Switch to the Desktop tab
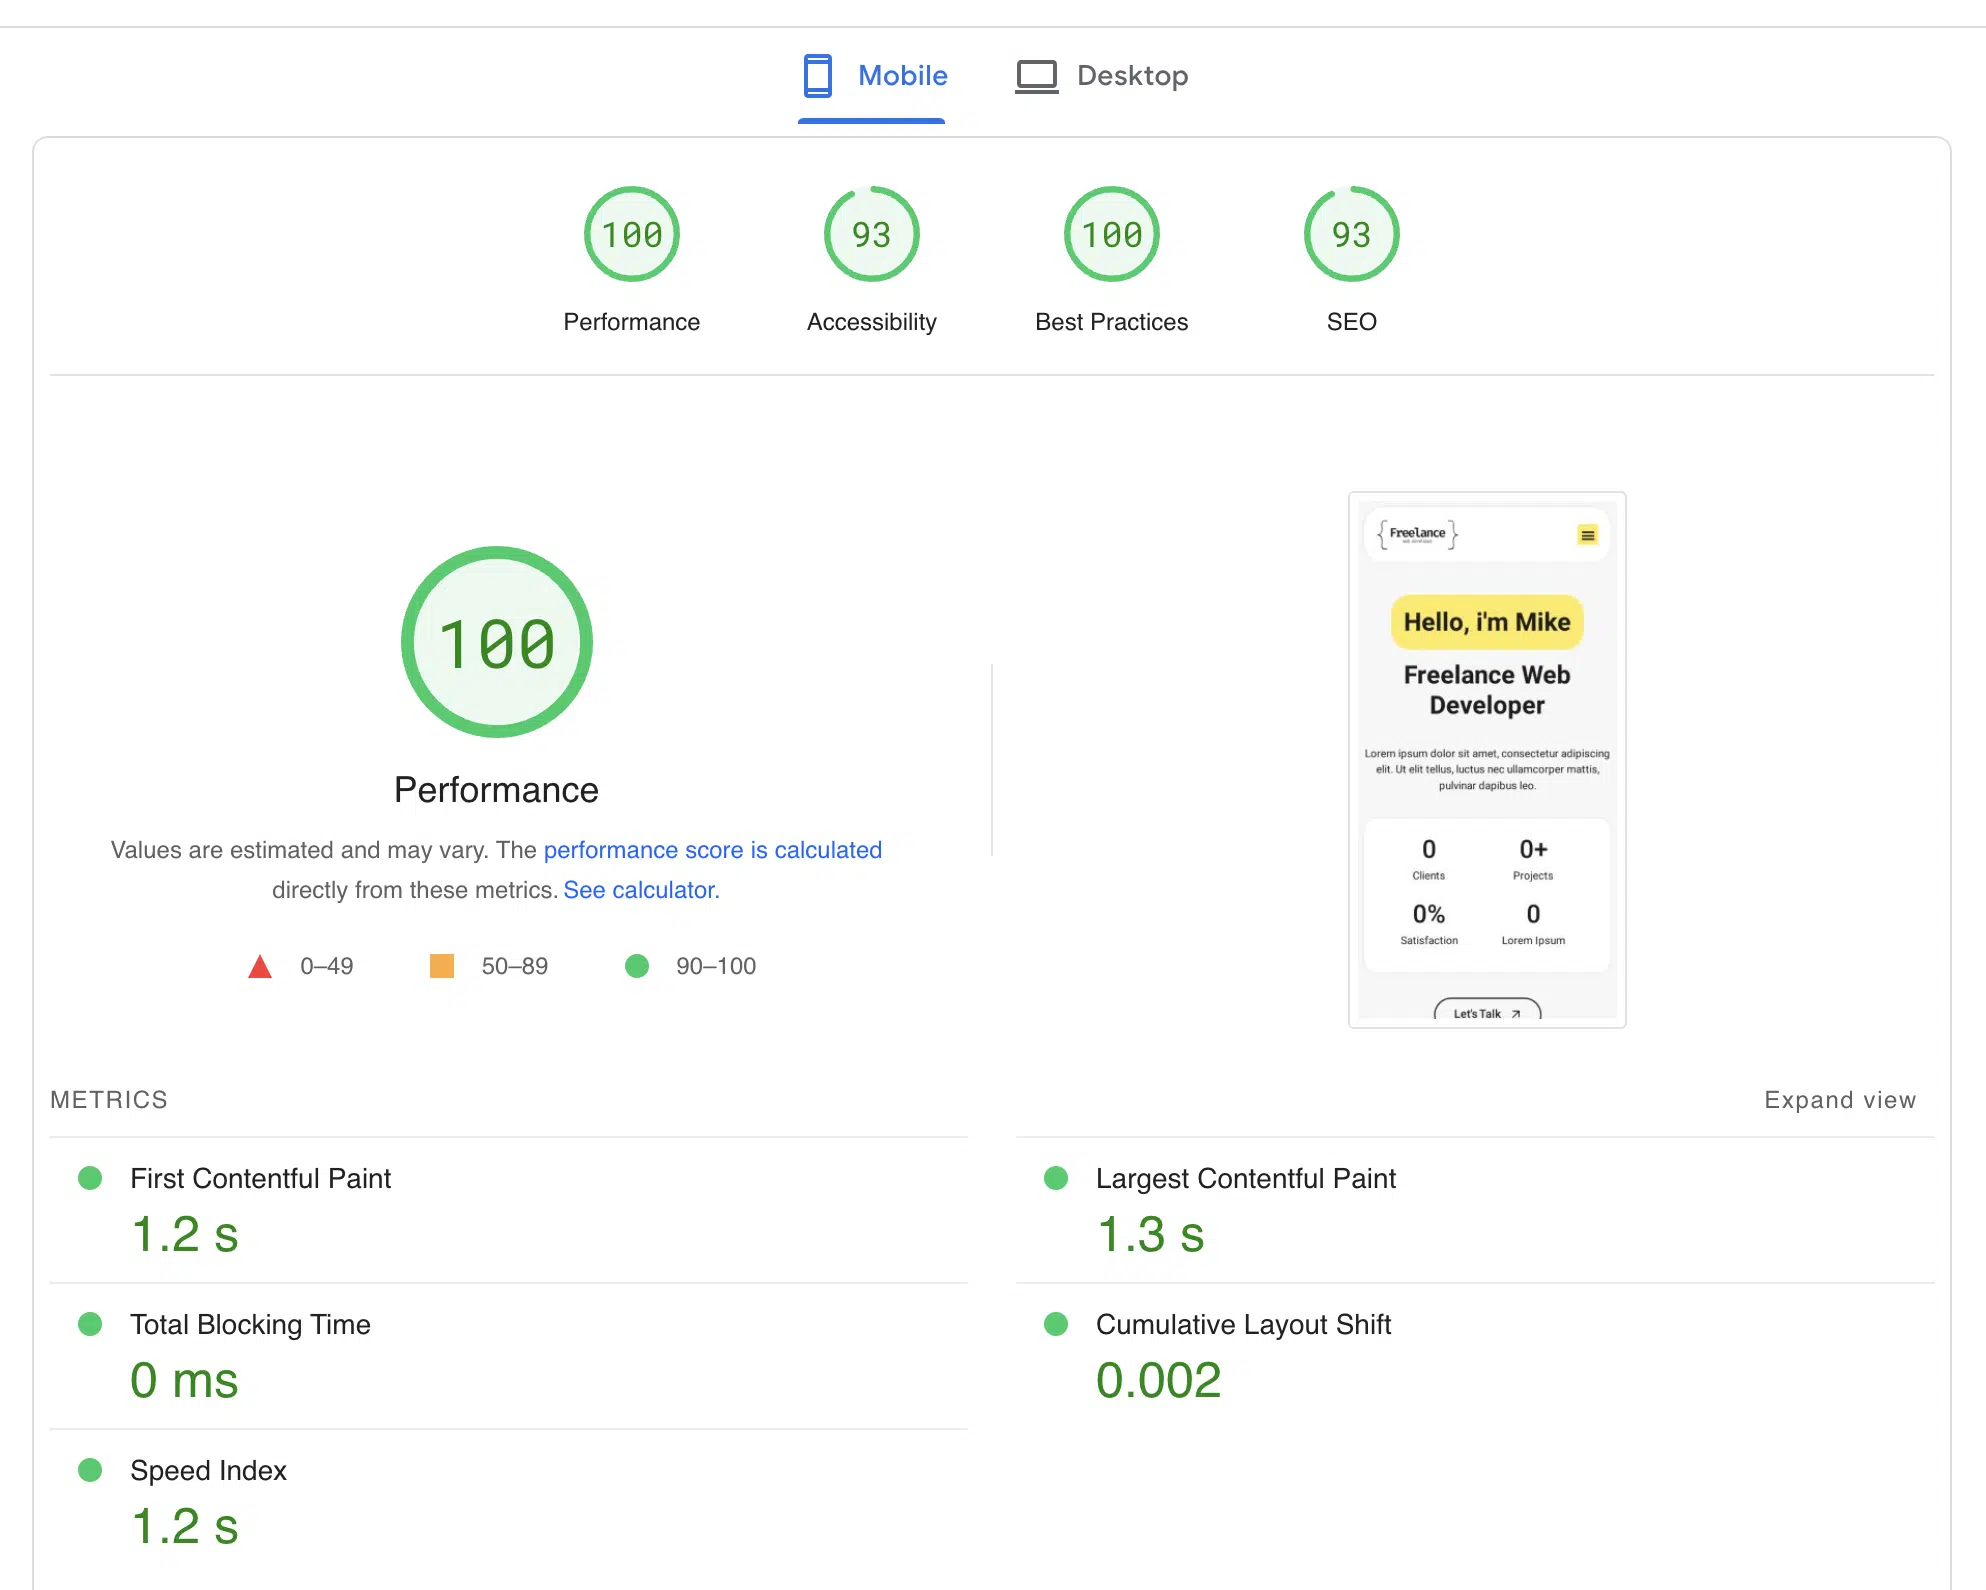Viewport: 1986px width, 1590px height. pos(1131,76)
